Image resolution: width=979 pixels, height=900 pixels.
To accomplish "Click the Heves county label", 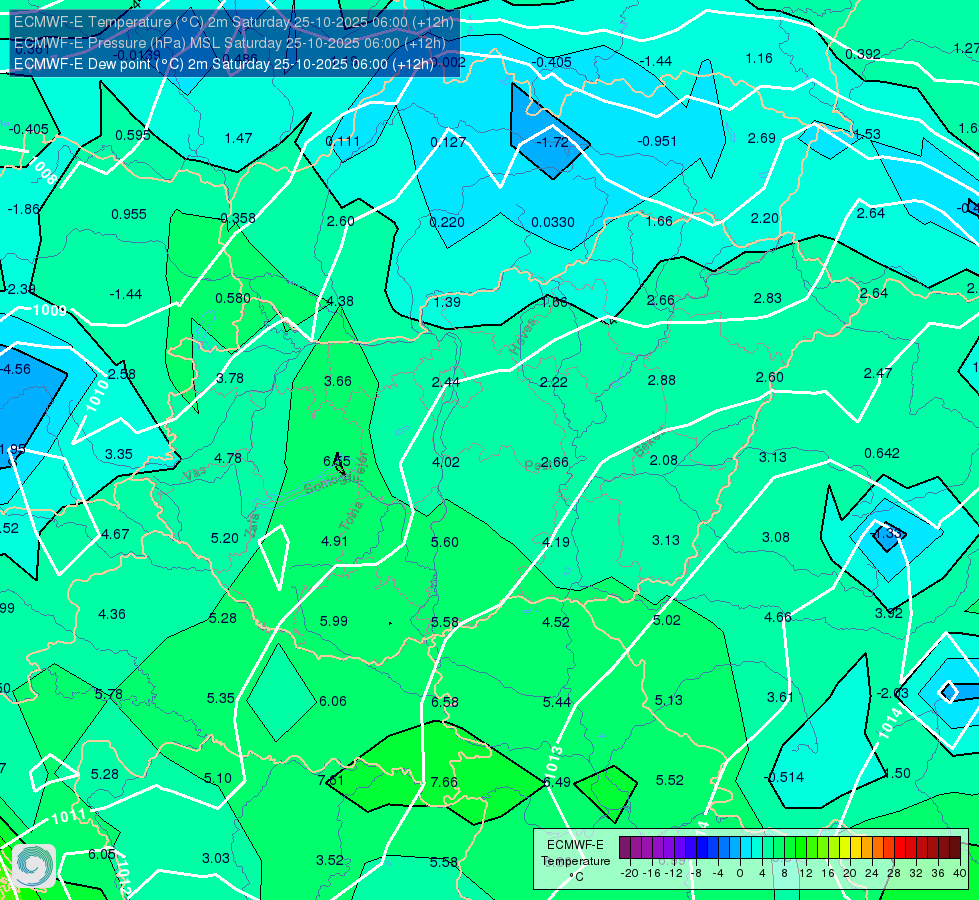I will coord(523,337).
